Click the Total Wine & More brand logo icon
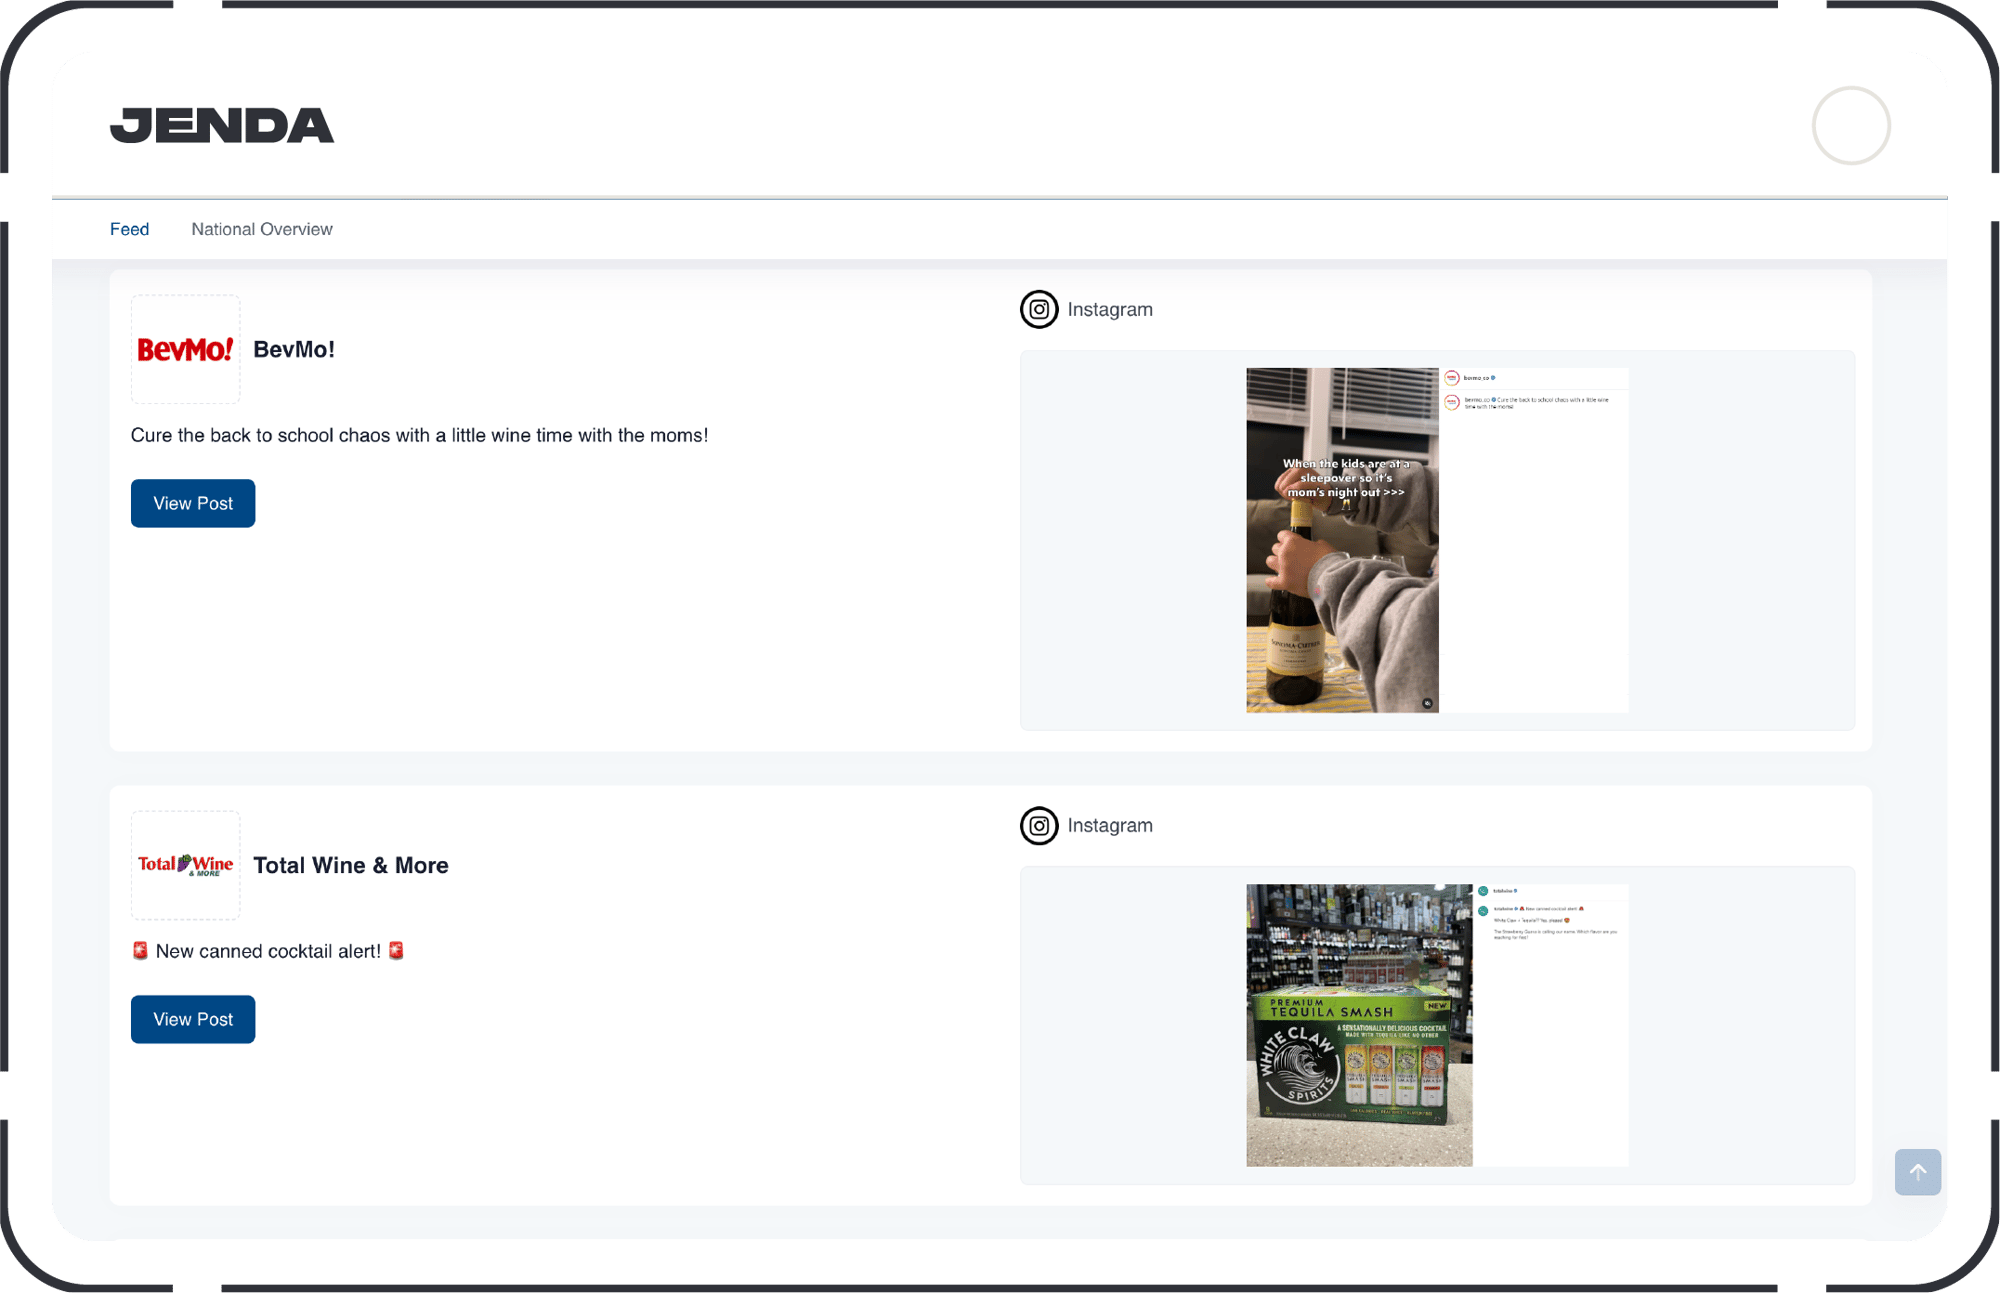2000x1293 pixels. click(x=187, y=864)
